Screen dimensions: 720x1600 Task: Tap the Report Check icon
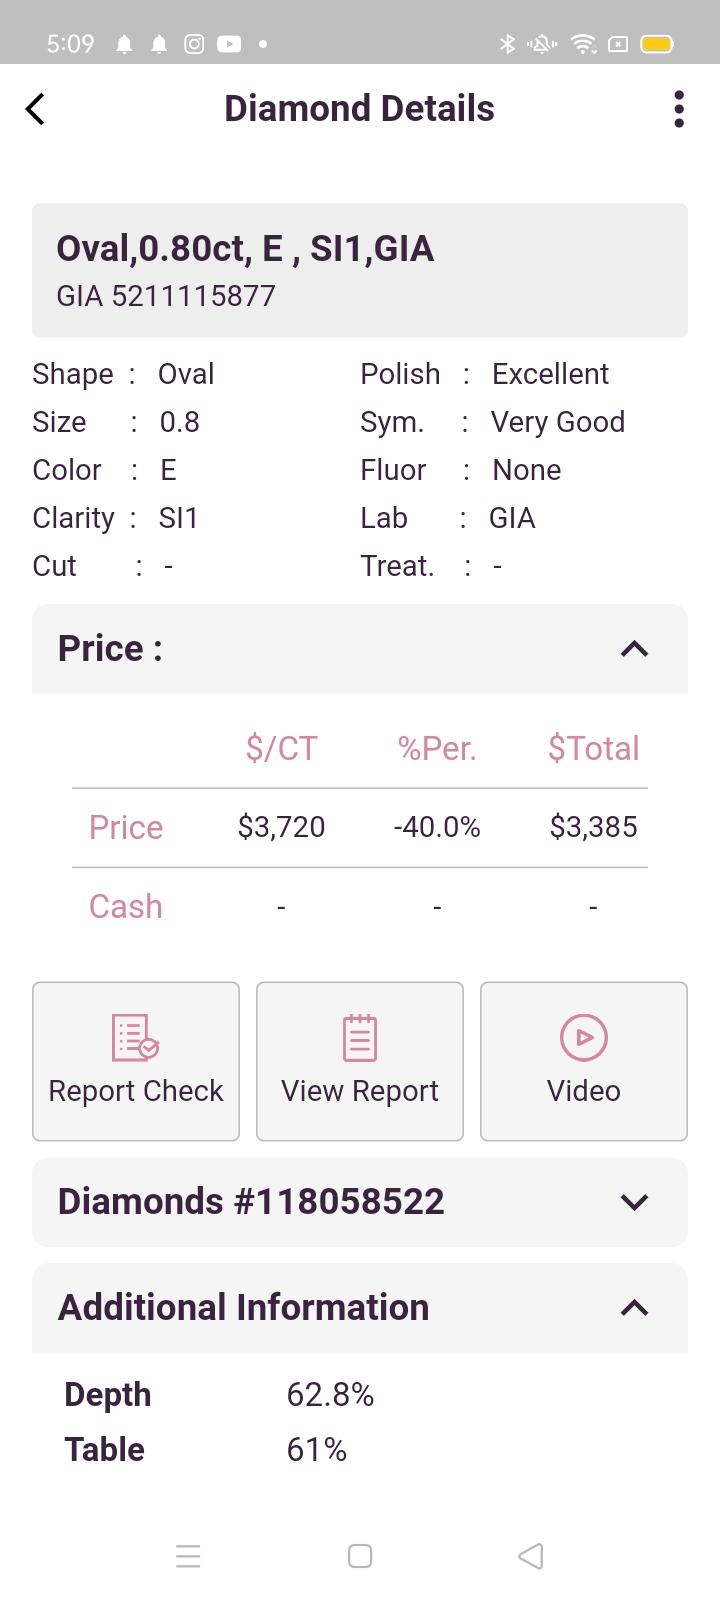pos(135,1037)
